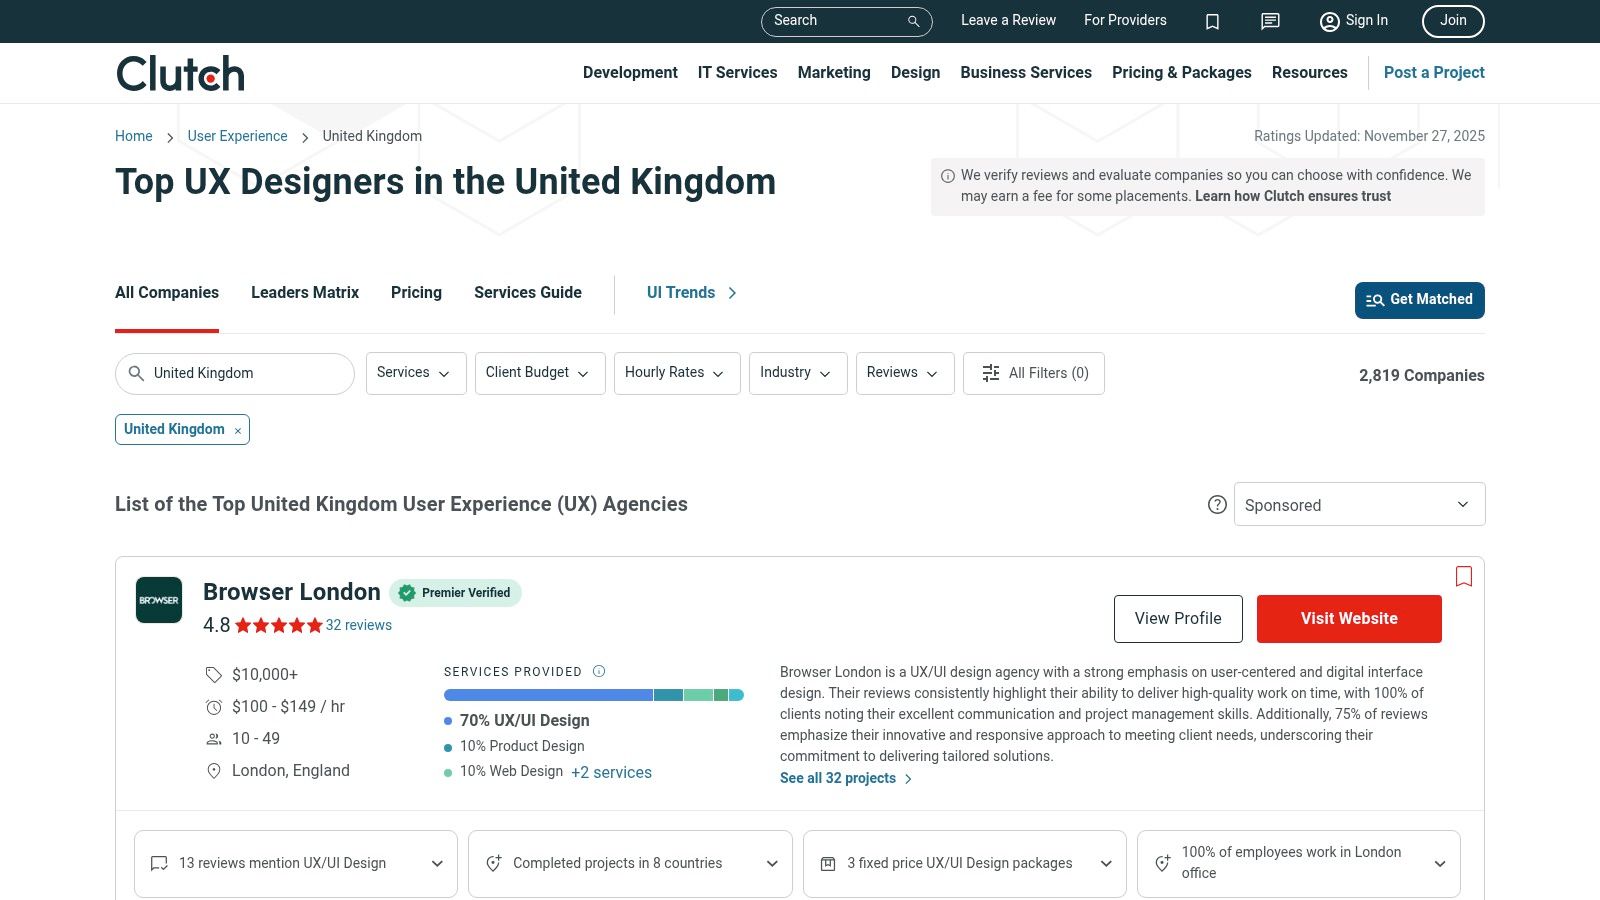Screen dimensions: 1600x900
Task: Click the services provided percentage bar
Action: pyautogui.click(x=593, y=695)
